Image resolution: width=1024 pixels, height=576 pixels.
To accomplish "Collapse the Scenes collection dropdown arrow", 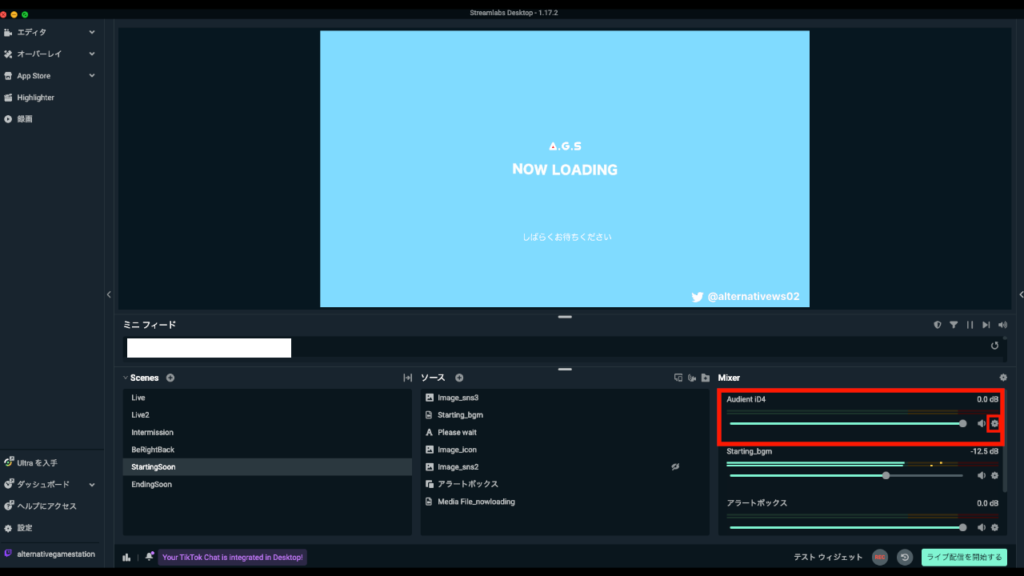I will click(x=126, y=378).
